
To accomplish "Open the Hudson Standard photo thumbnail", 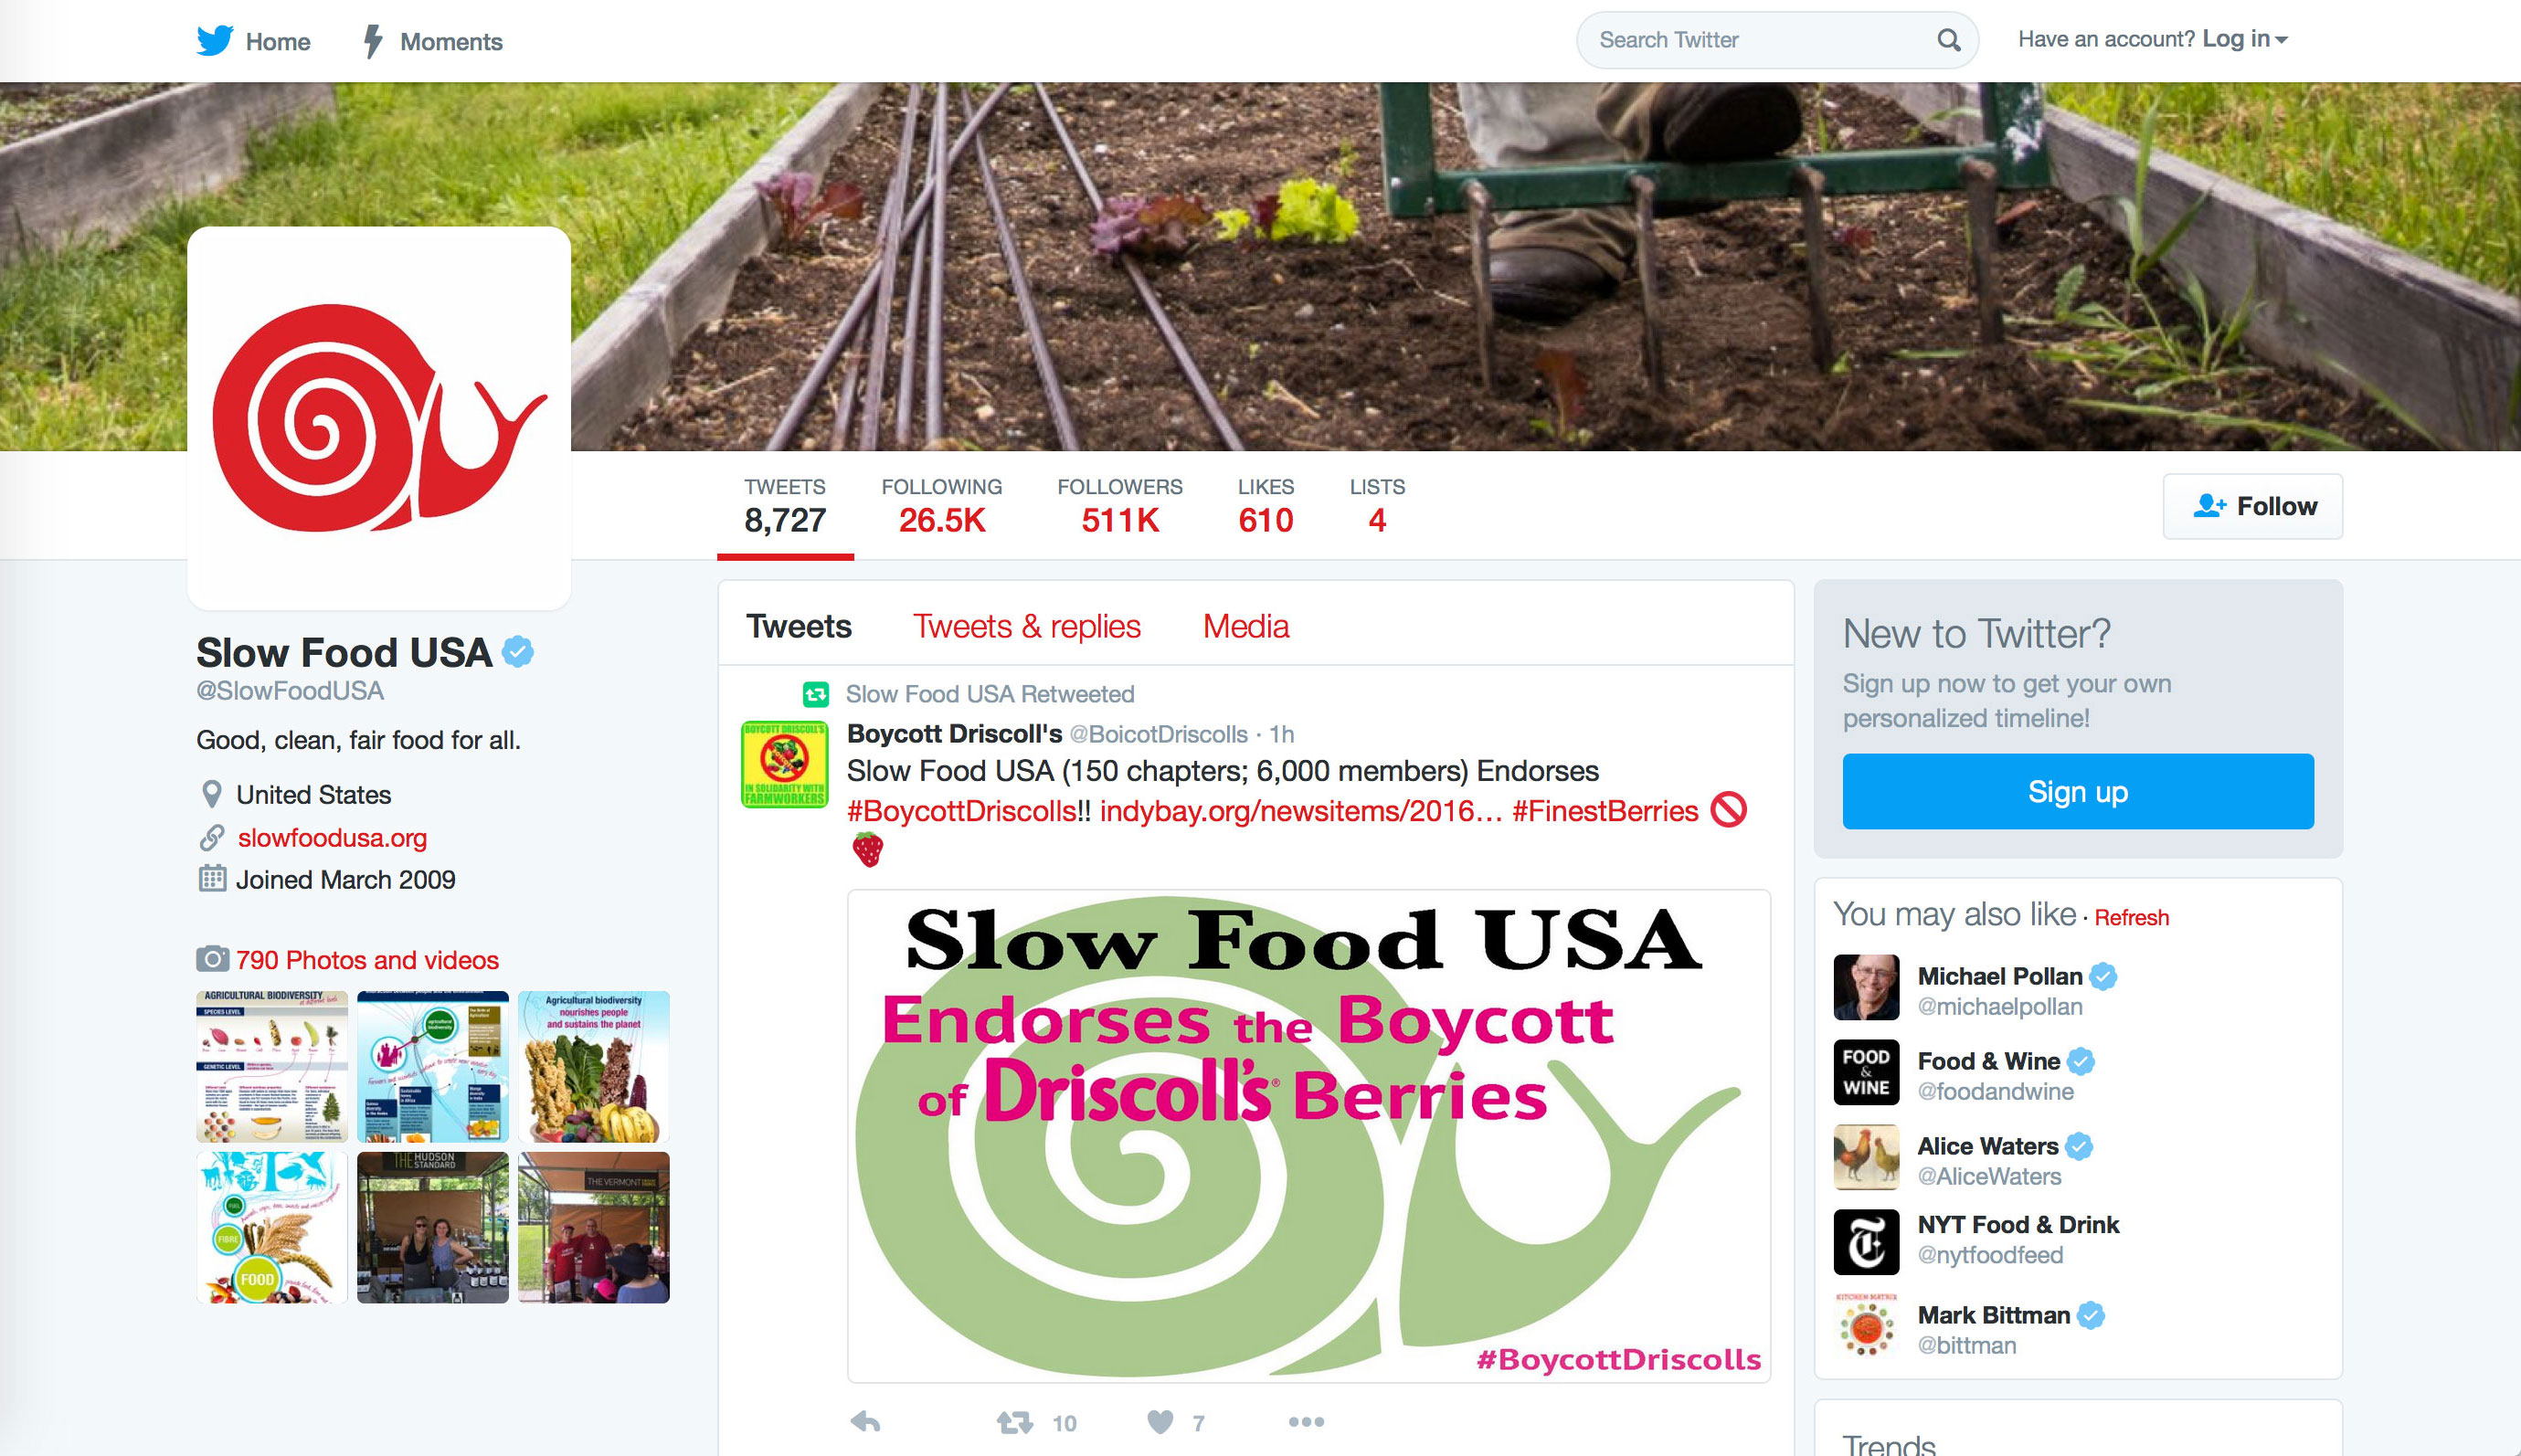I will pos(432,1227).
